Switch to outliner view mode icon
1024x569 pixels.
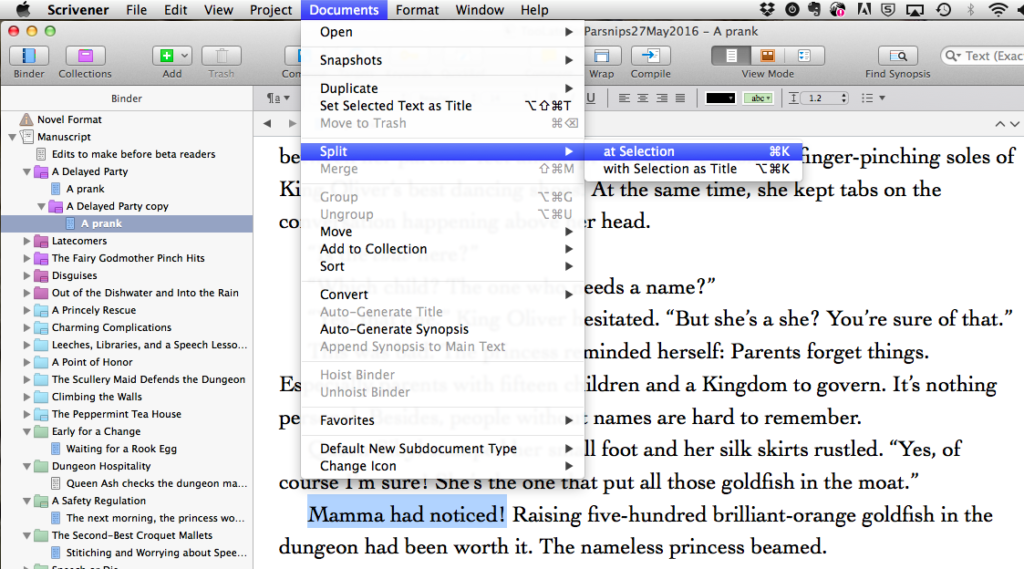805,56
